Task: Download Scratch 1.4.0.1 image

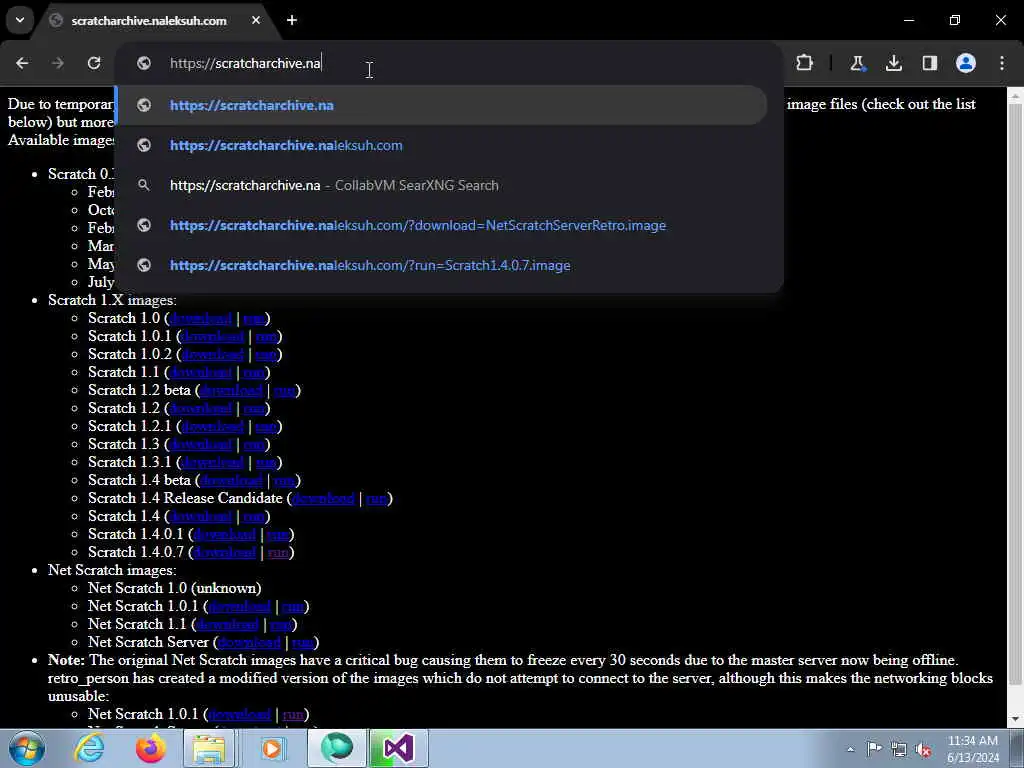Action: (x=225, y=535)
